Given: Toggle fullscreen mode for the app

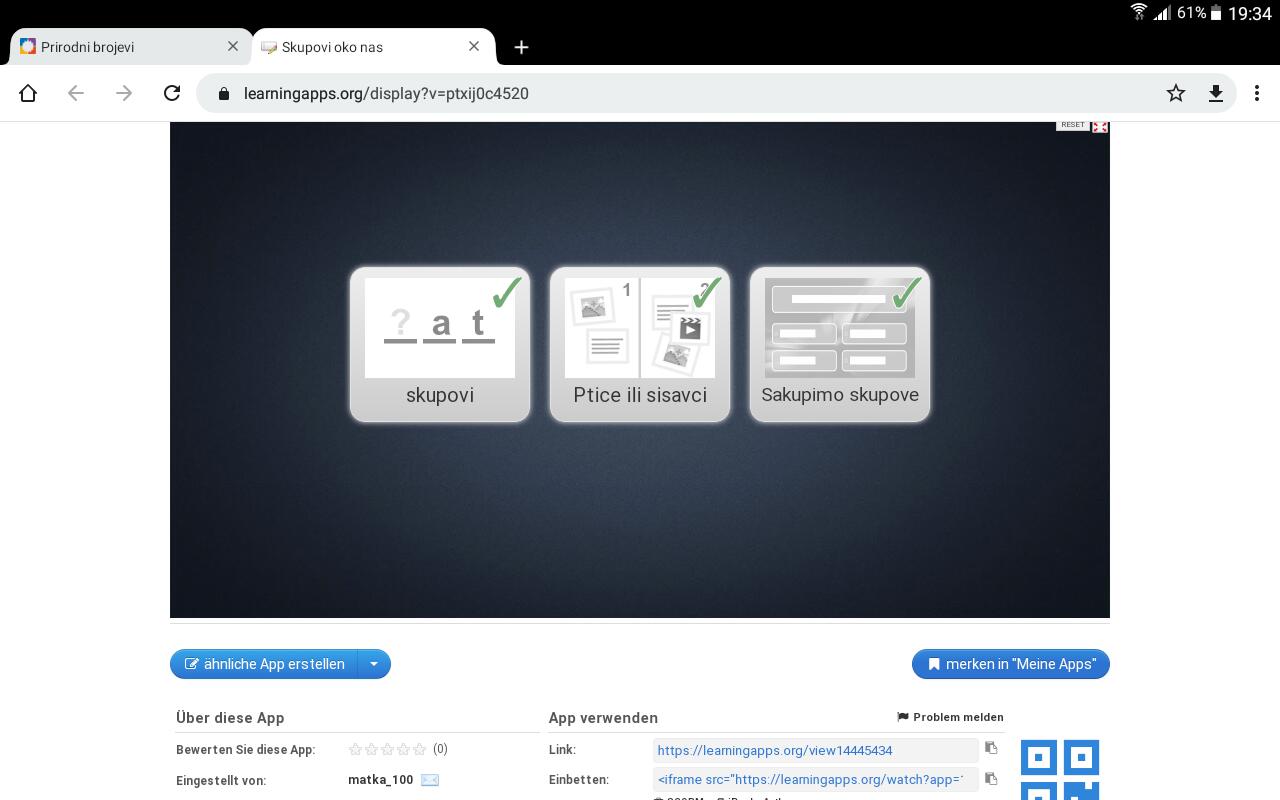Looking at the screenshot, I should (x=1100, y=126).
